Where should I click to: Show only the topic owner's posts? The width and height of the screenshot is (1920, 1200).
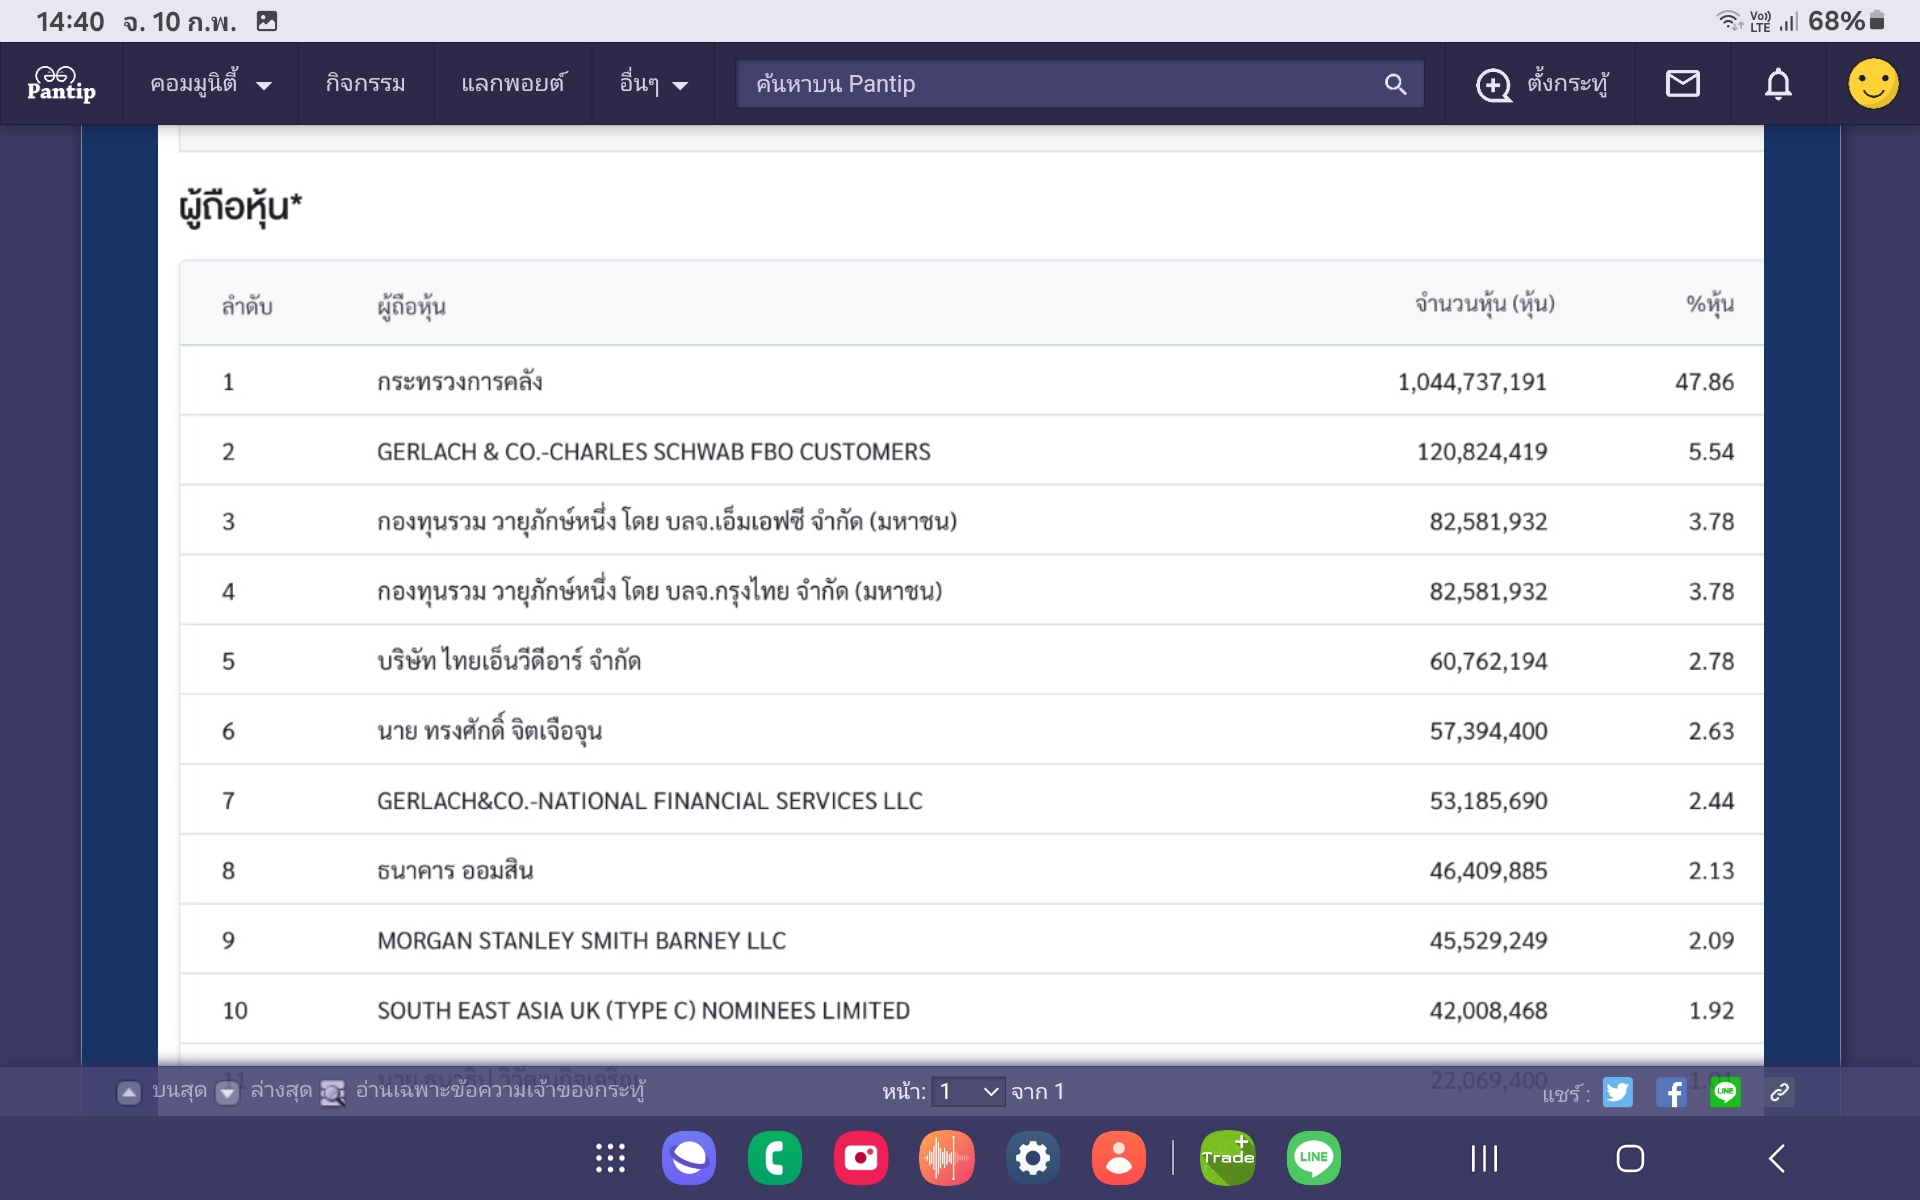click(483, 1091)
